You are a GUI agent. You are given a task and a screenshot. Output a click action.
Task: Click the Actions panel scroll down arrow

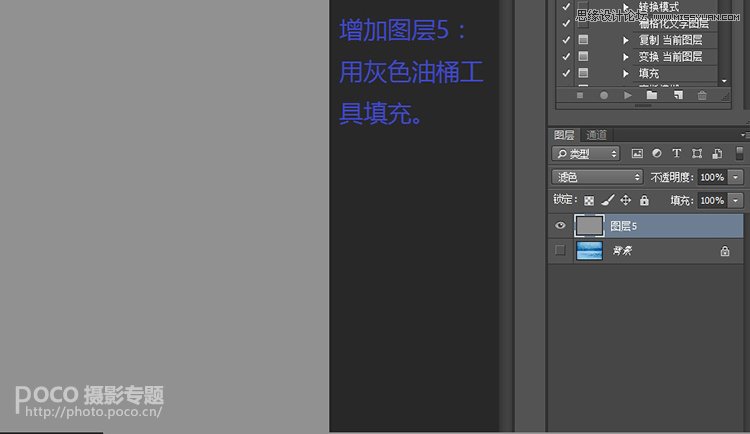pyautogui.click(x=724, y=81)
